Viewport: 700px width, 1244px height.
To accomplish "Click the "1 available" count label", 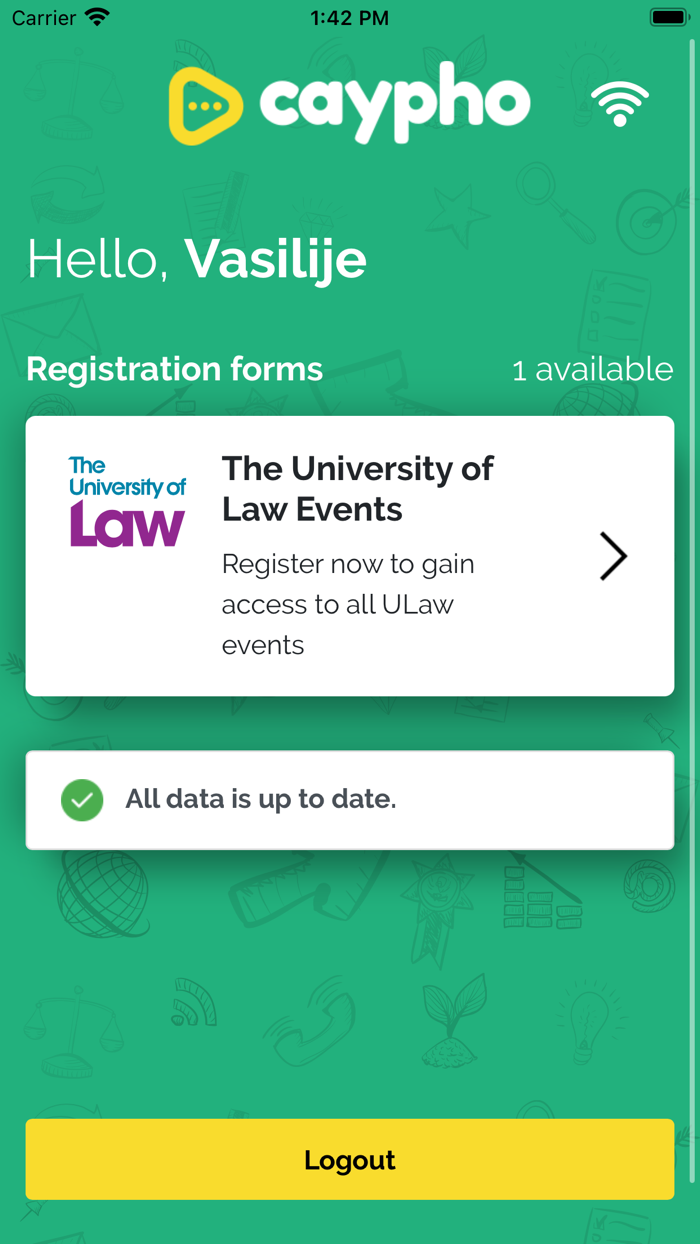I will (592, 370).
